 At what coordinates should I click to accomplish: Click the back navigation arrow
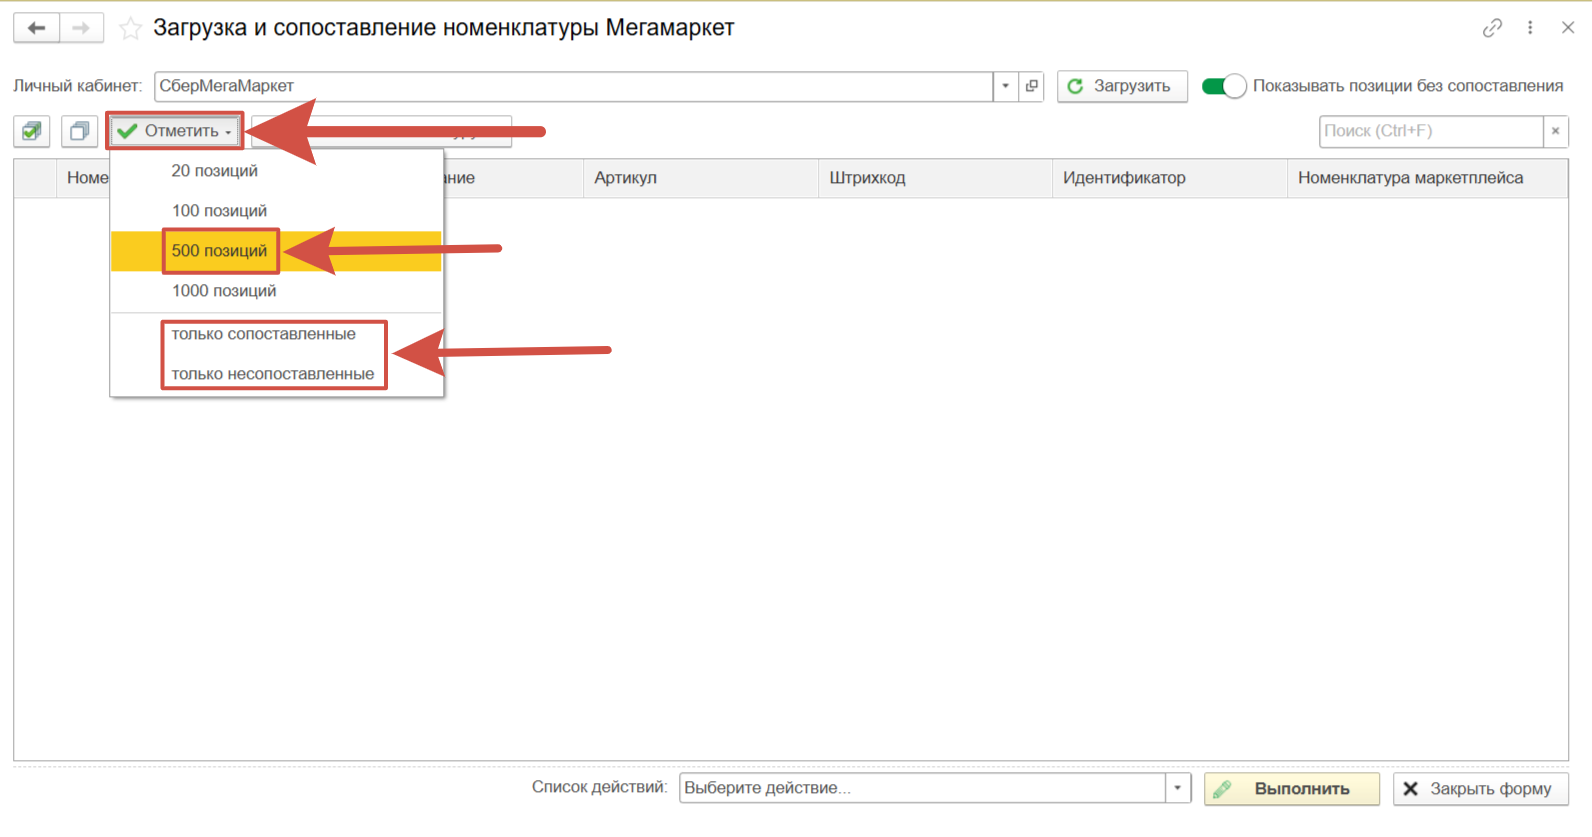pyautogui.click(x=36, y=28)
